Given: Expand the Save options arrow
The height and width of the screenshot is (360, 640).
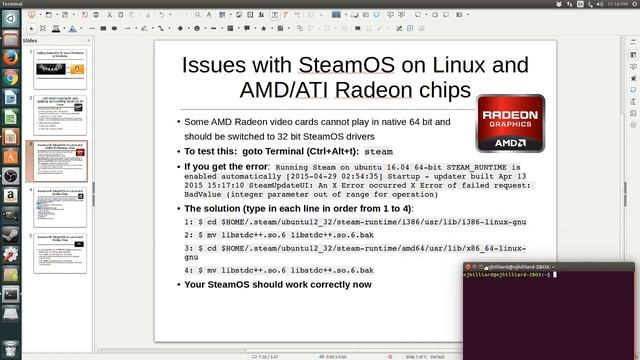Looking at the screenshot, I should (x=74, y=15).
